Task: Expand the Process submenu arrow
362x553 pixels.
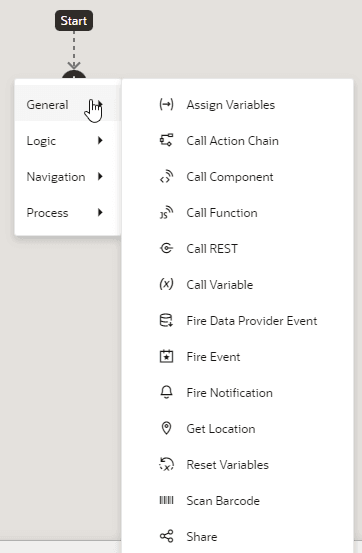Action: coord(100,213)
